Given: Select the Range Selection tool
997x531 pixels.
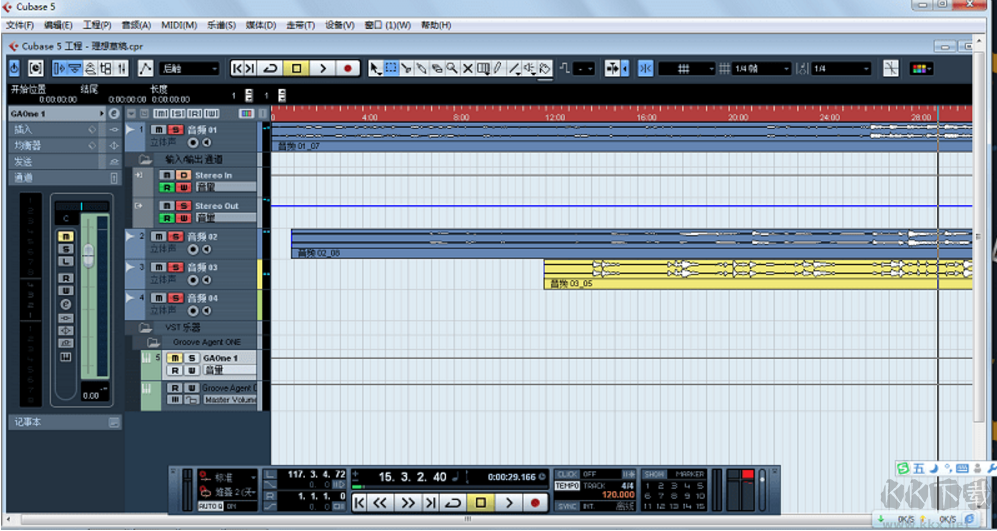Looking at the screenshot, I should [391, 68].
